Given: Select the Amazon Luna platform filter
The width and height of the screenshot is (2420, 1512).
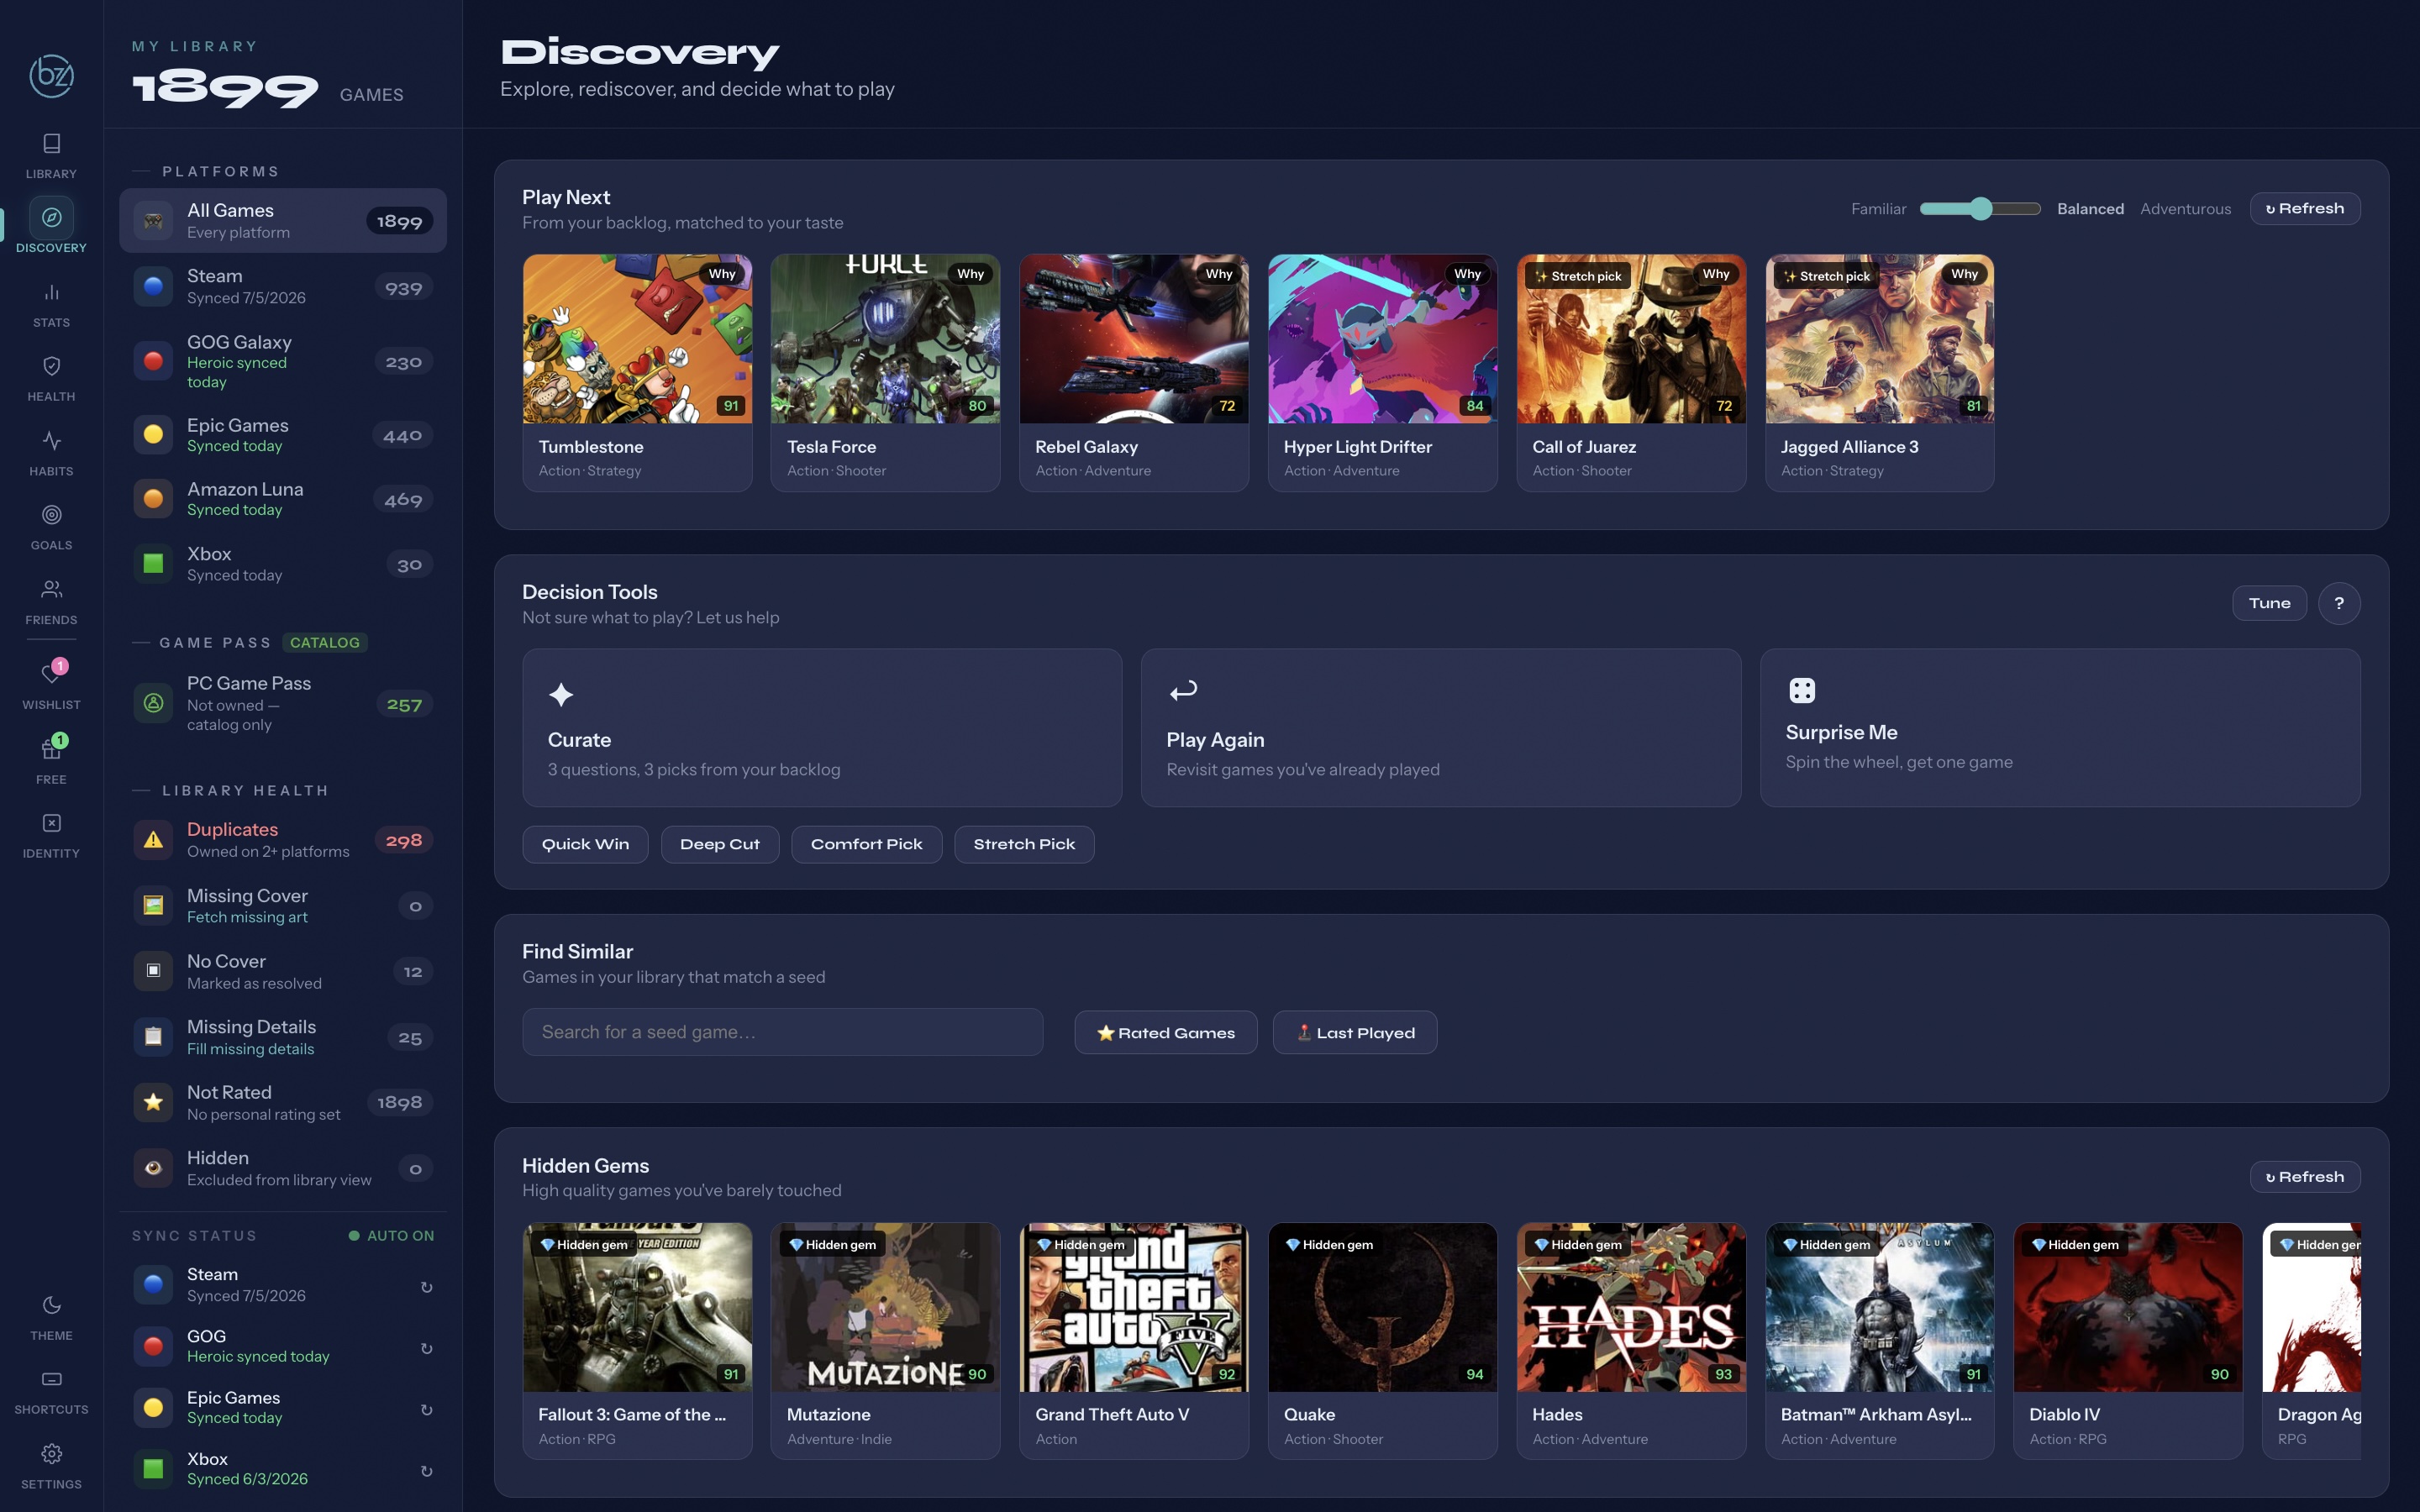Looking at the screenshot, I should point(283,499).
